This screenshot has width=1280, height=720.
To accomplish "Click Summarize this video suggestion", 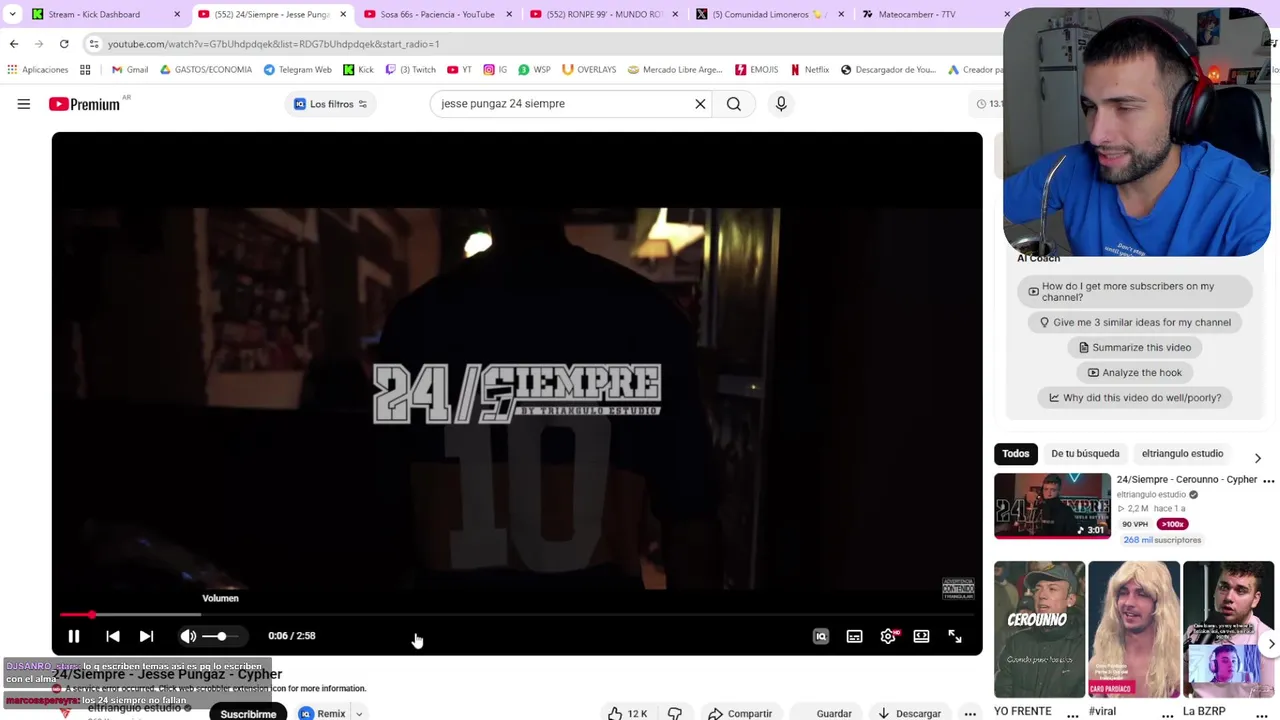I will [x=1134, y=347].
